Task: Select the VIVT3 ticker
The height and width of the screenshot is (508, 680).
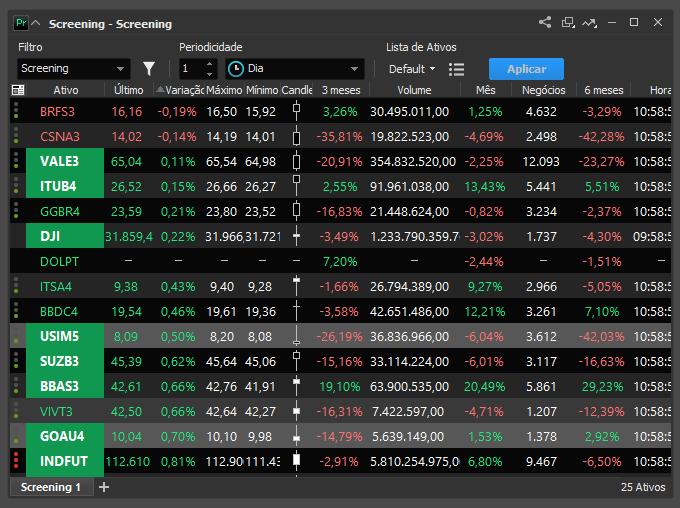Action: pos(56,412)
